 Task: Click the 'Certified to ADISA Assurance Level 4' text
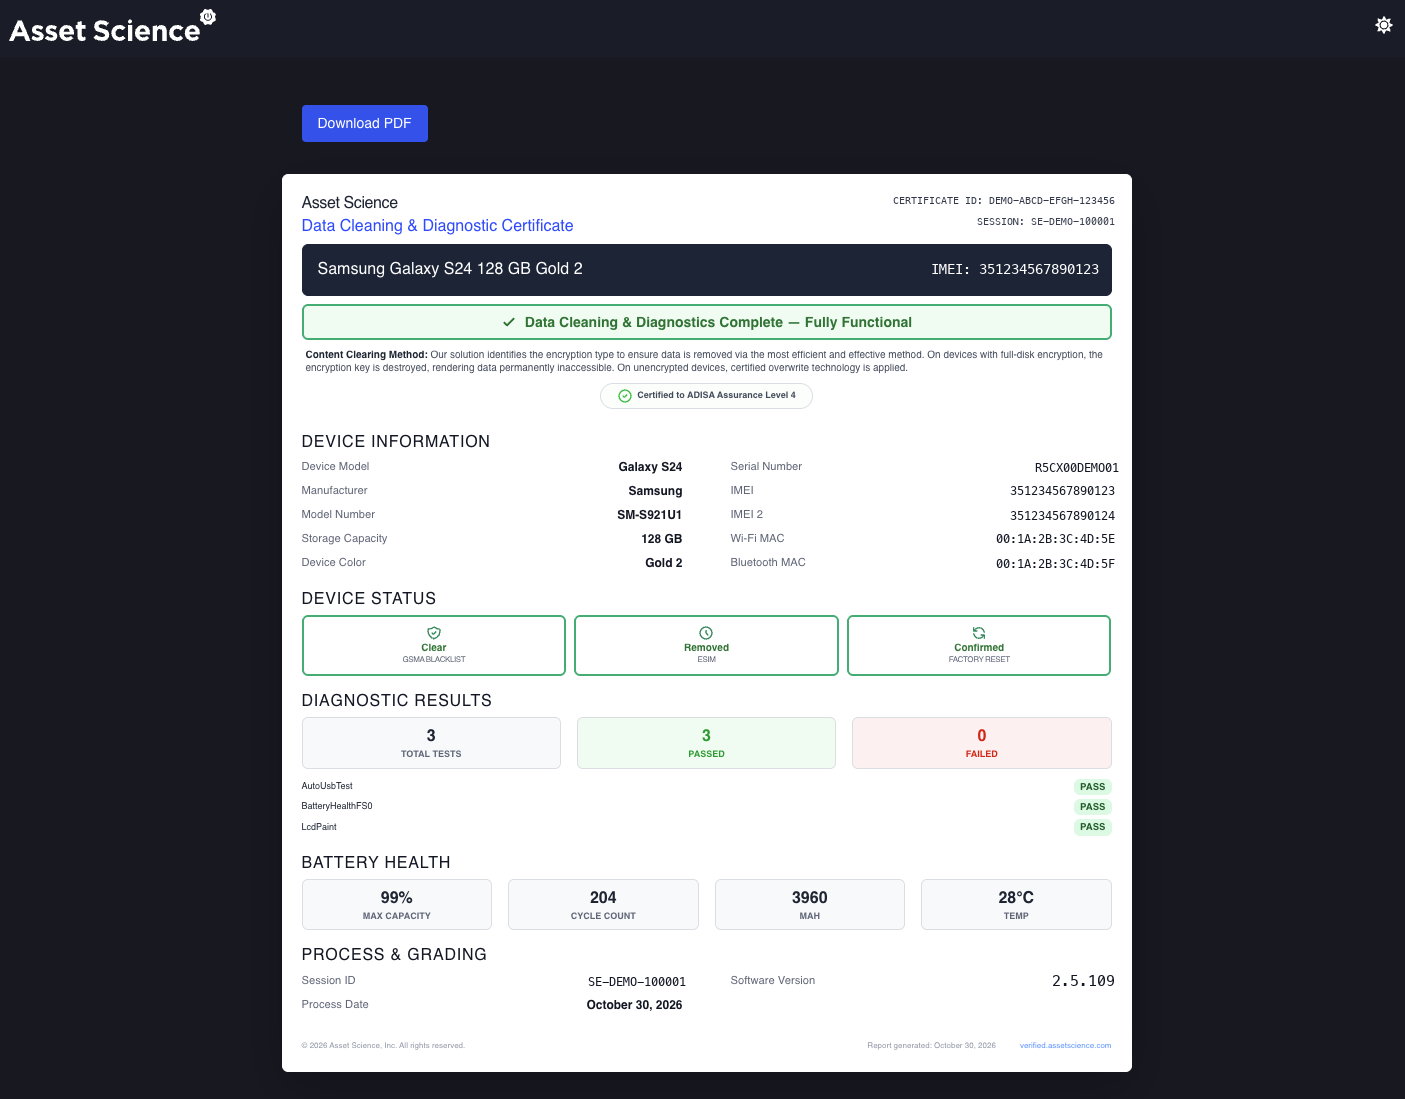coord(717,395)
